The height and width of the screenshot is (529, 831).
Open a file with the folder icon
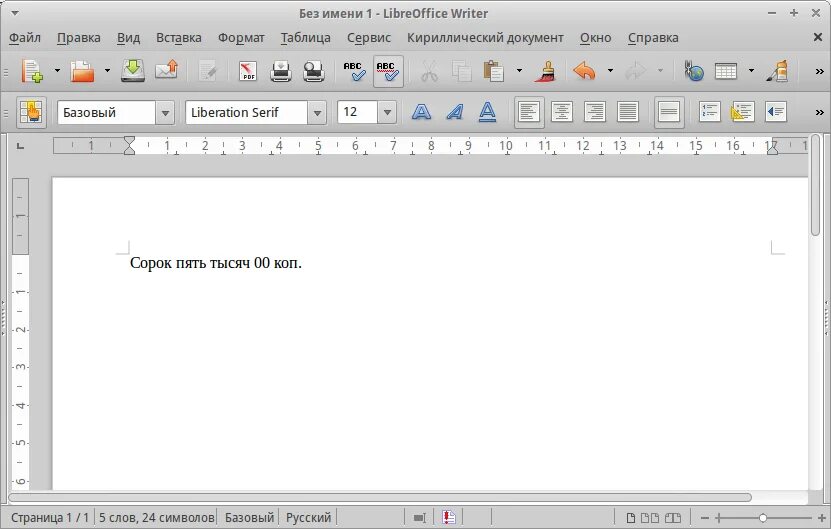click(x=82, y=70)
